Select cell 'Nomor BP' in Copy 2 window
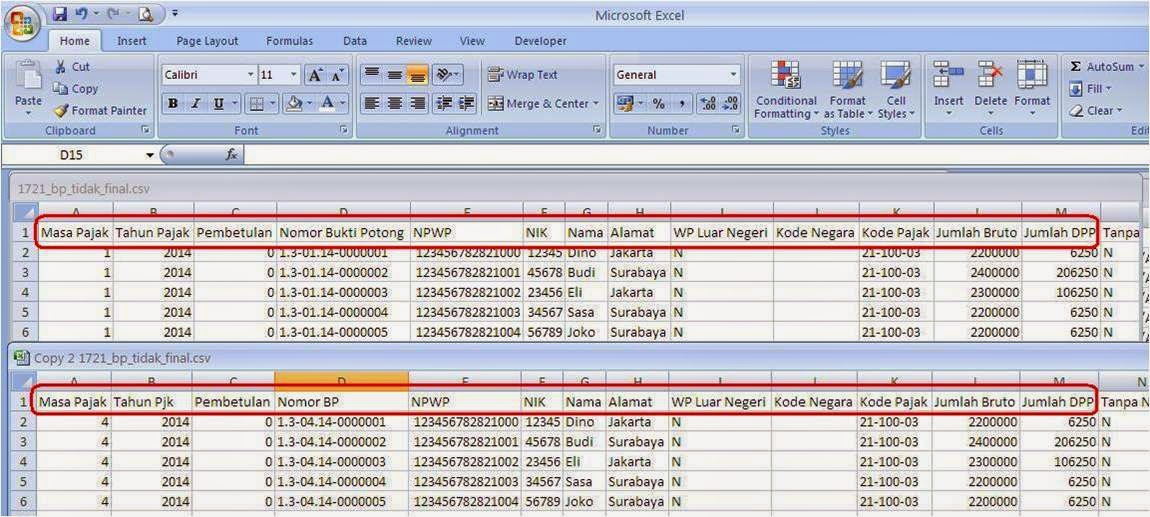This screenshot has height=517, width=1150. tap(342, 402)
